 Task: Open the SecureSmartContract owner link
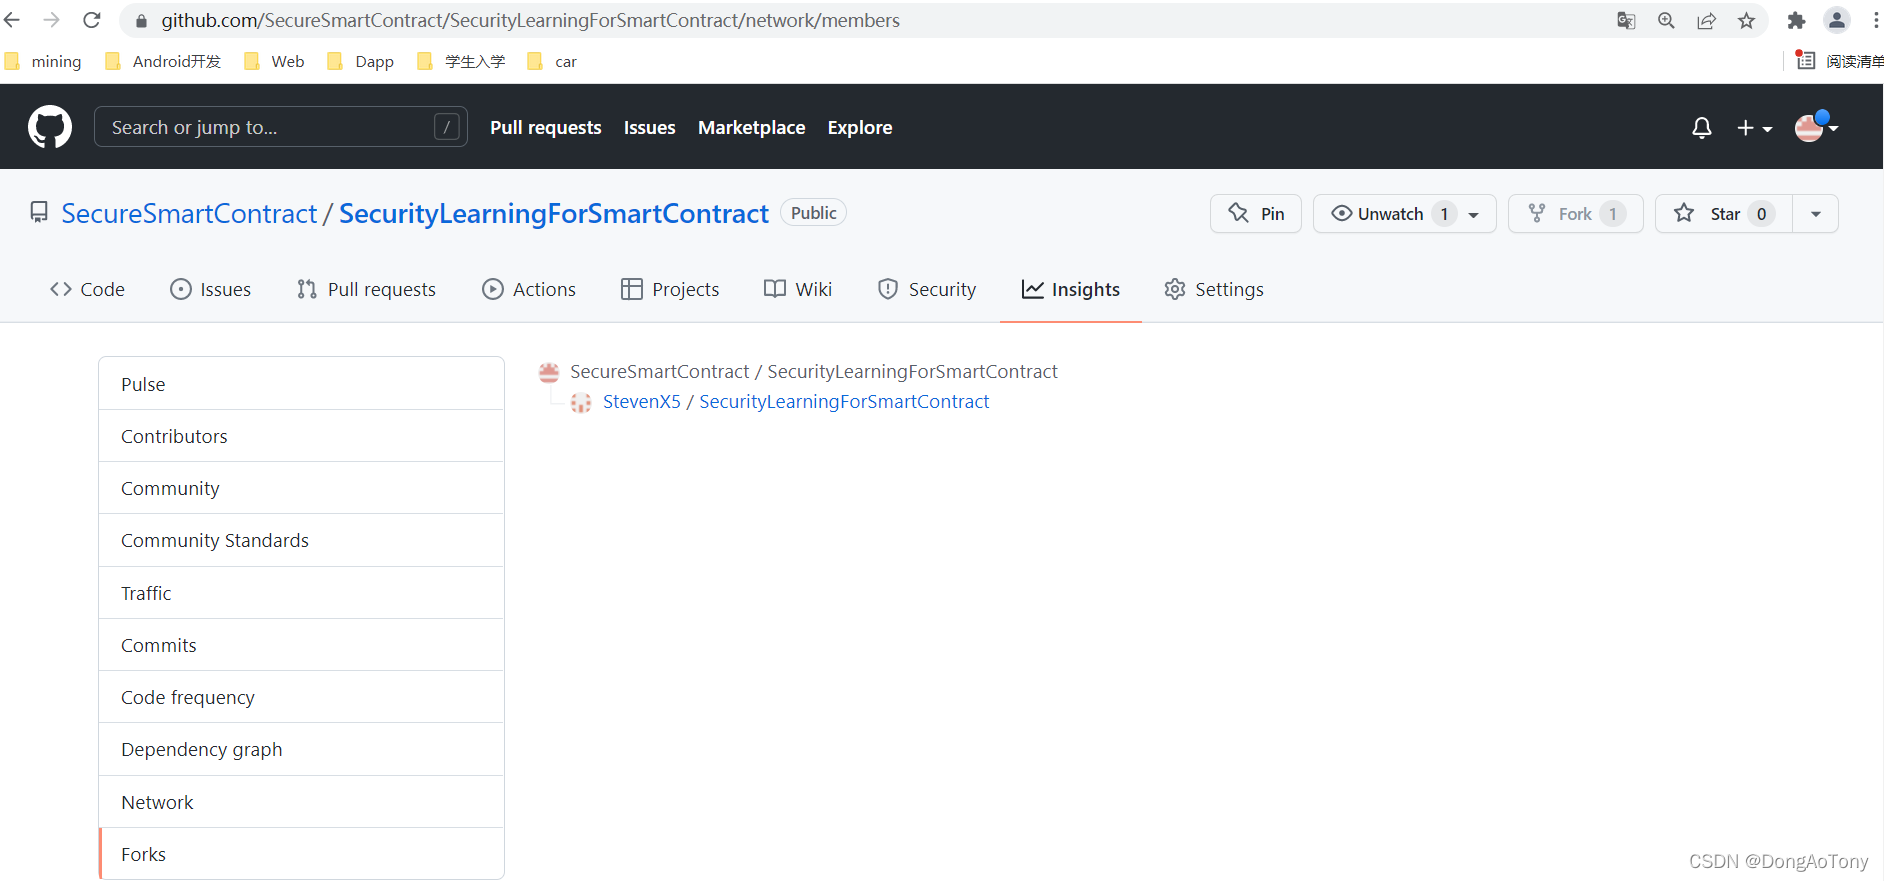pyautogui.click(x=189, y=213)
